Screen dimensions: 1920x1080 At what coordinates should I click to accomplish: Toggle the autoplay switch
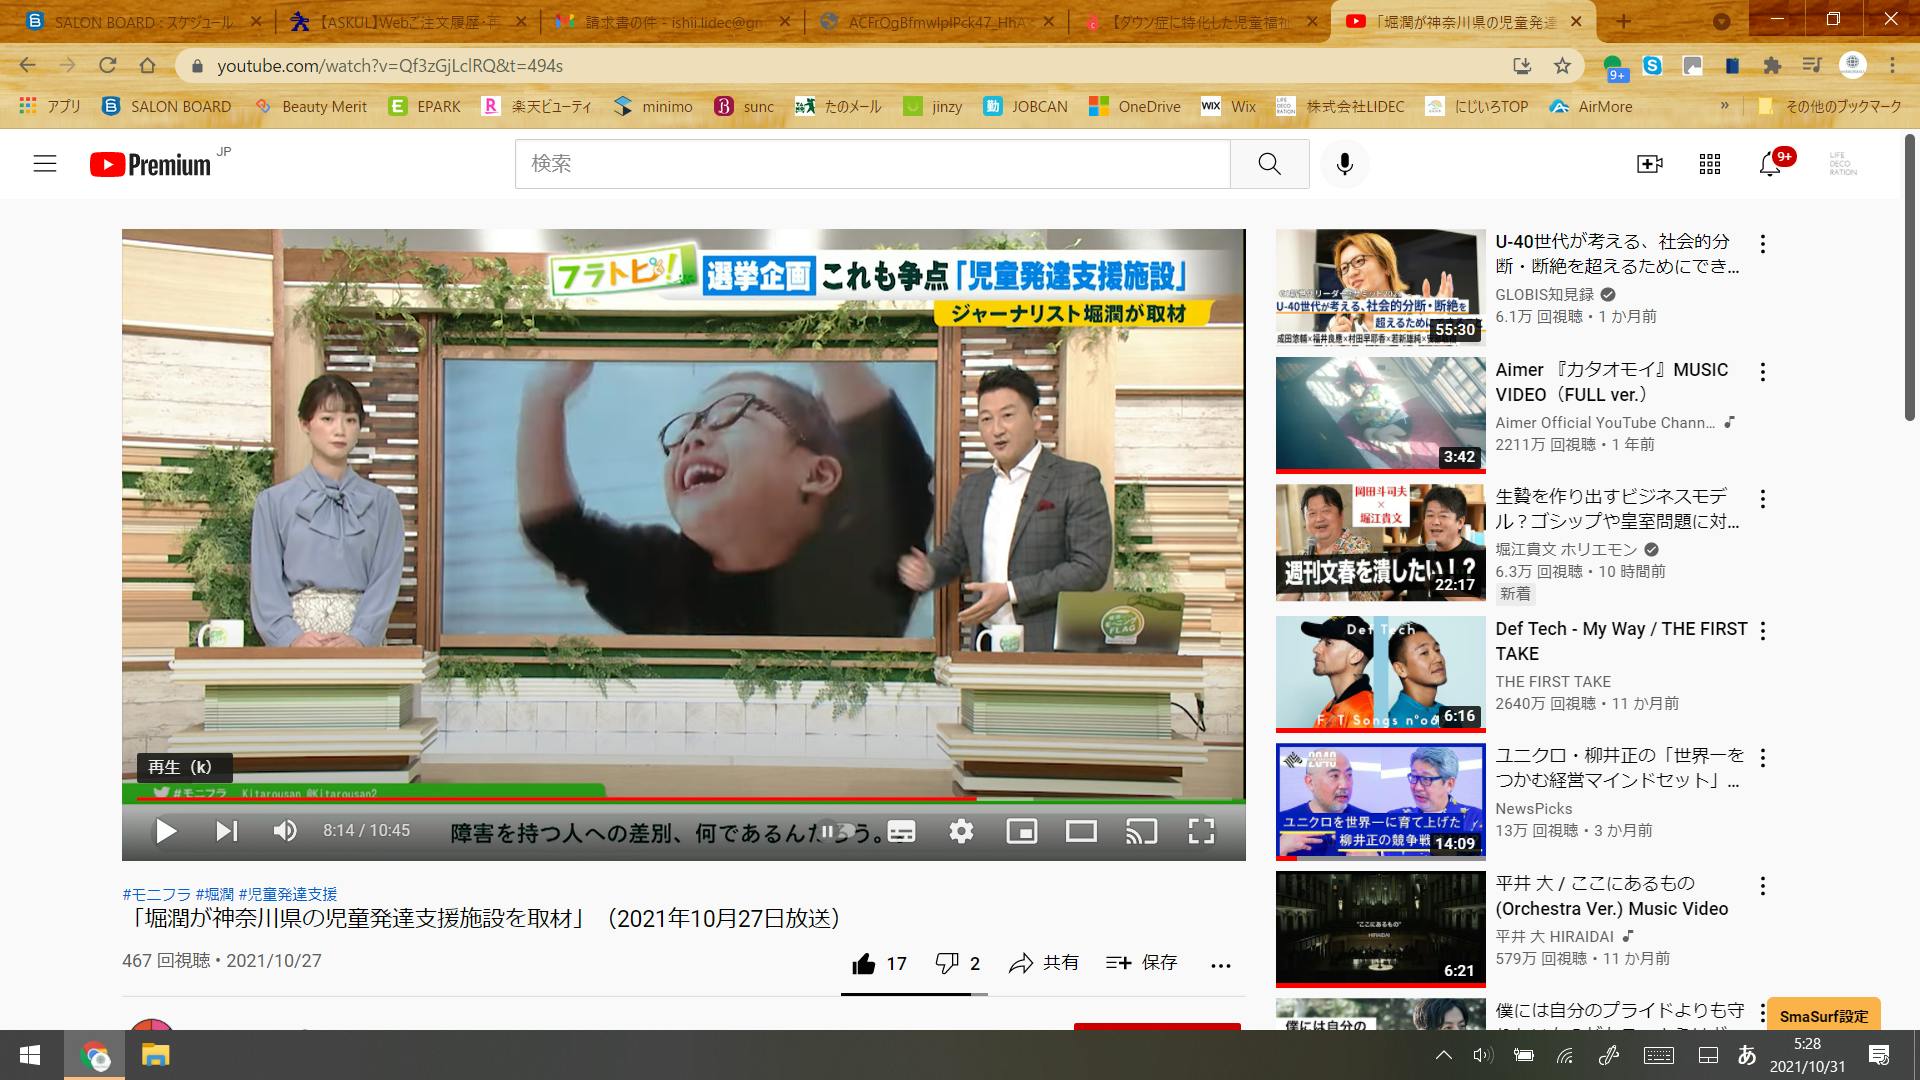point(837,831)
